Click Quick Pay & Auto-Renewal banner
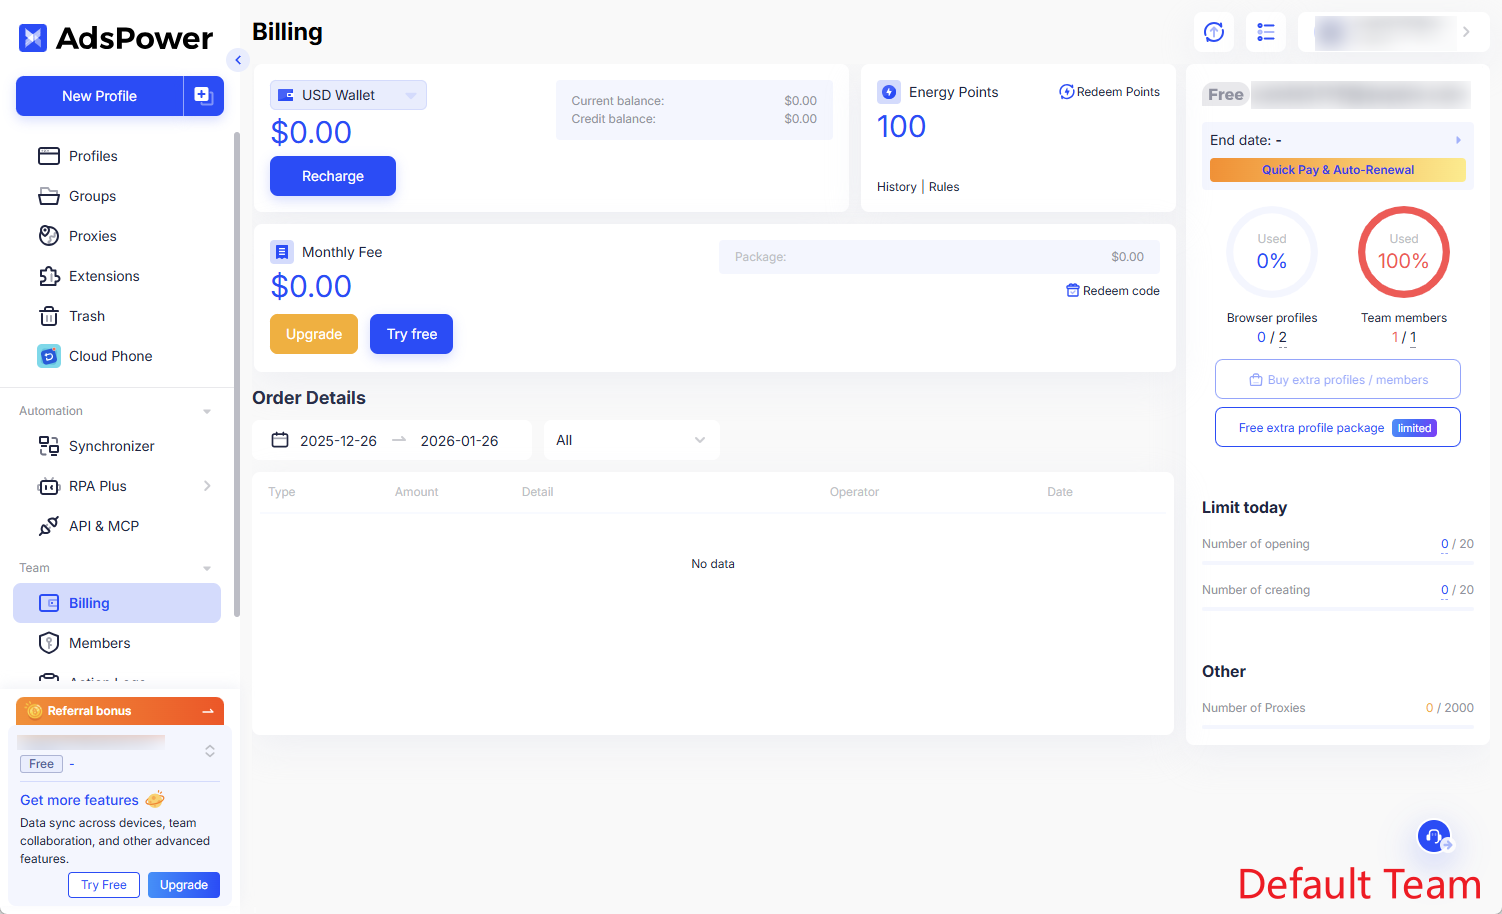This screenshot has height=914, width=1502. coord(1337,170)
